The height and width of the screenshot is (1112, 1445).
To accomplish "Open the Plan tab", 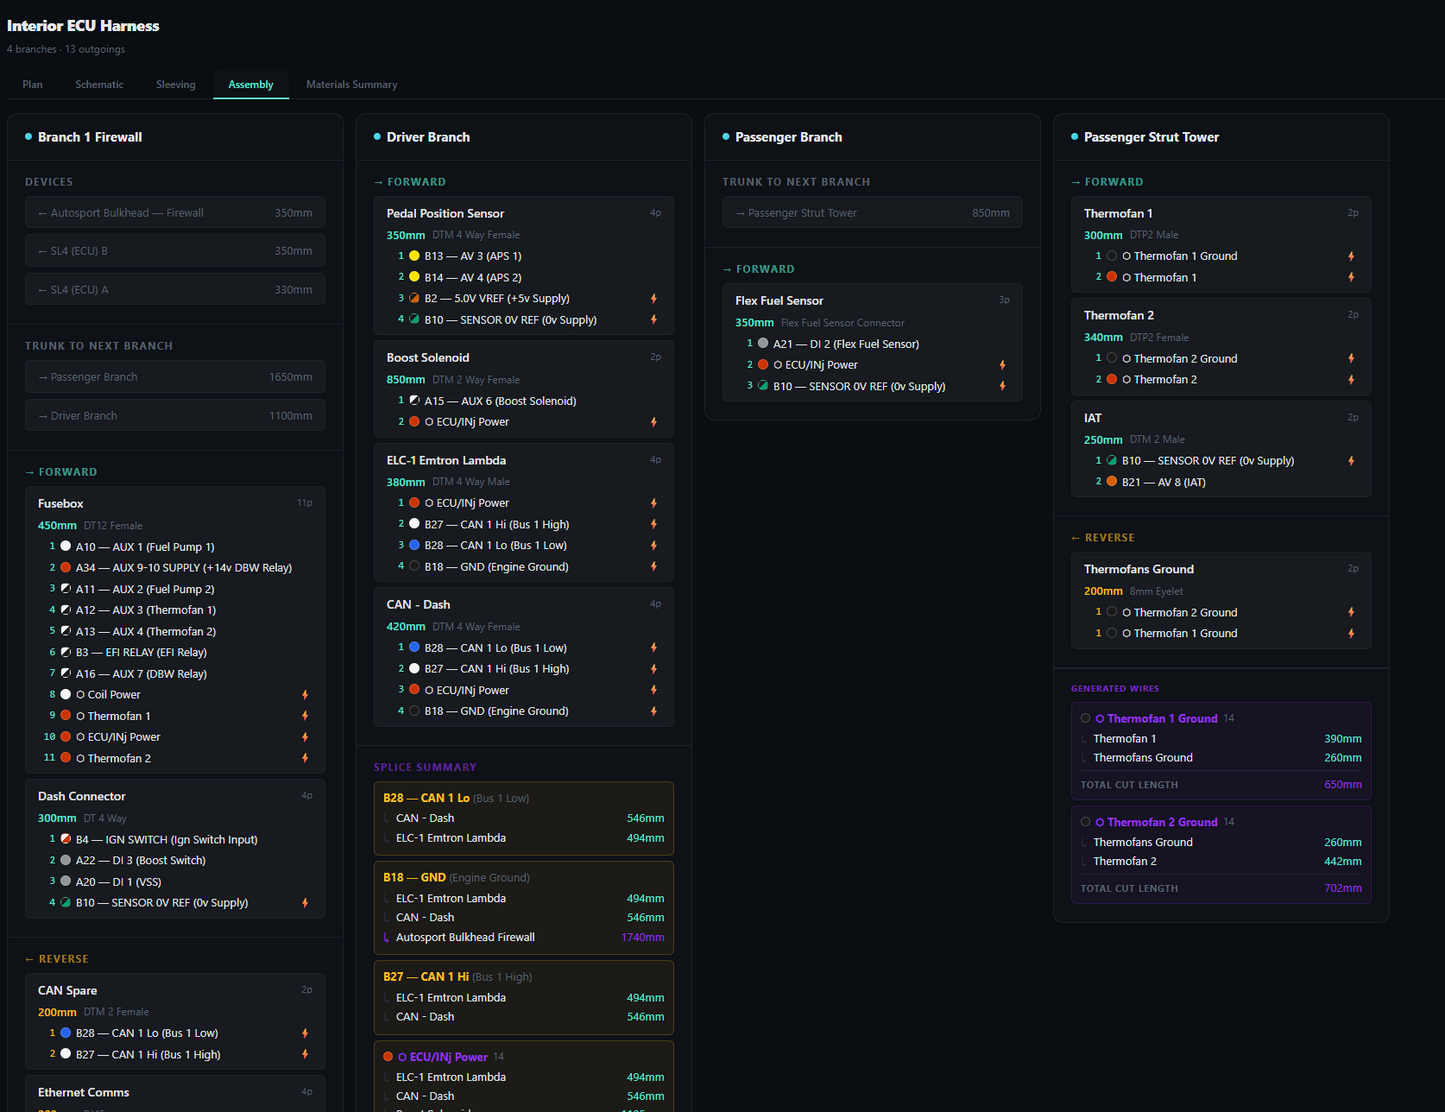I will [x=33, y=84].
